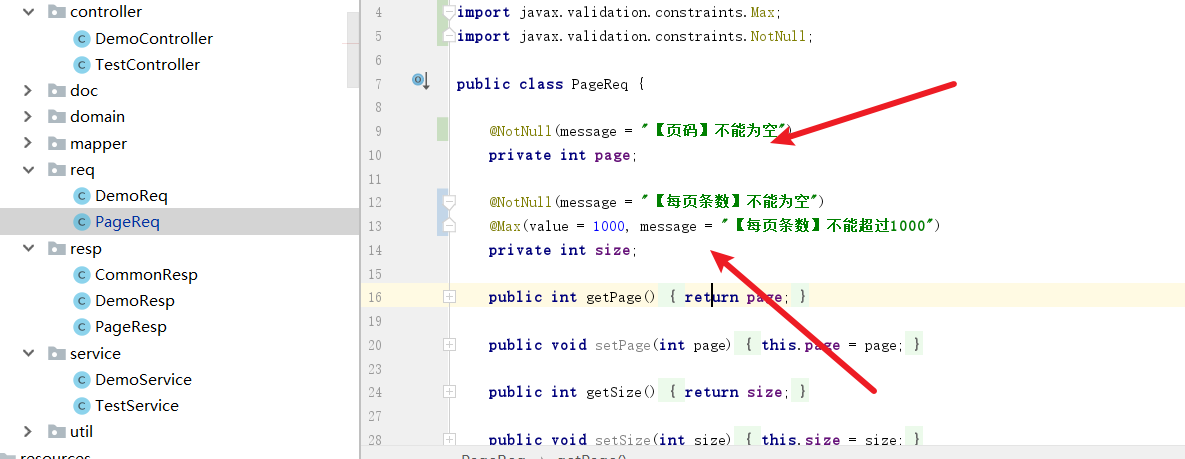
Task: Collapse the service folder
Action: click(x=29, y=354)
